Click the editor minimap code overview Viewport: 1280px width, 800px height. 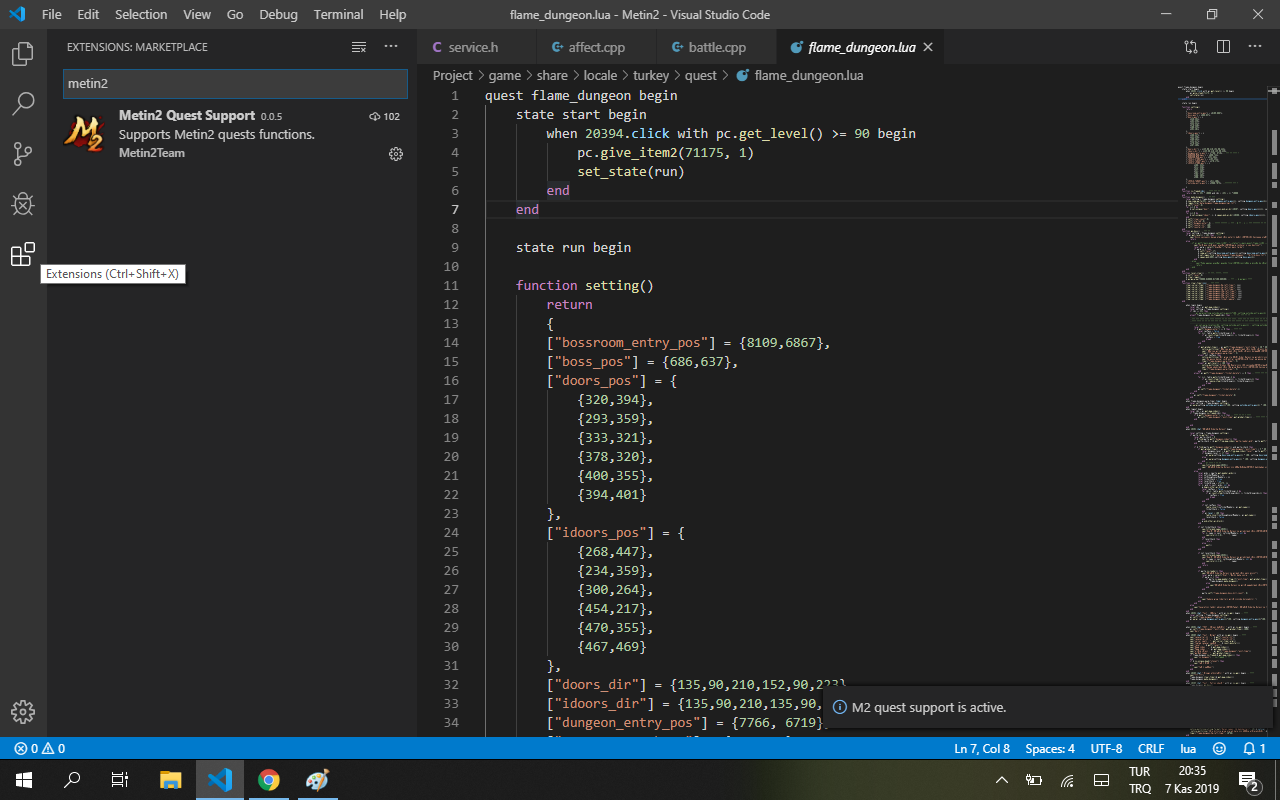tap(1220, 410)
